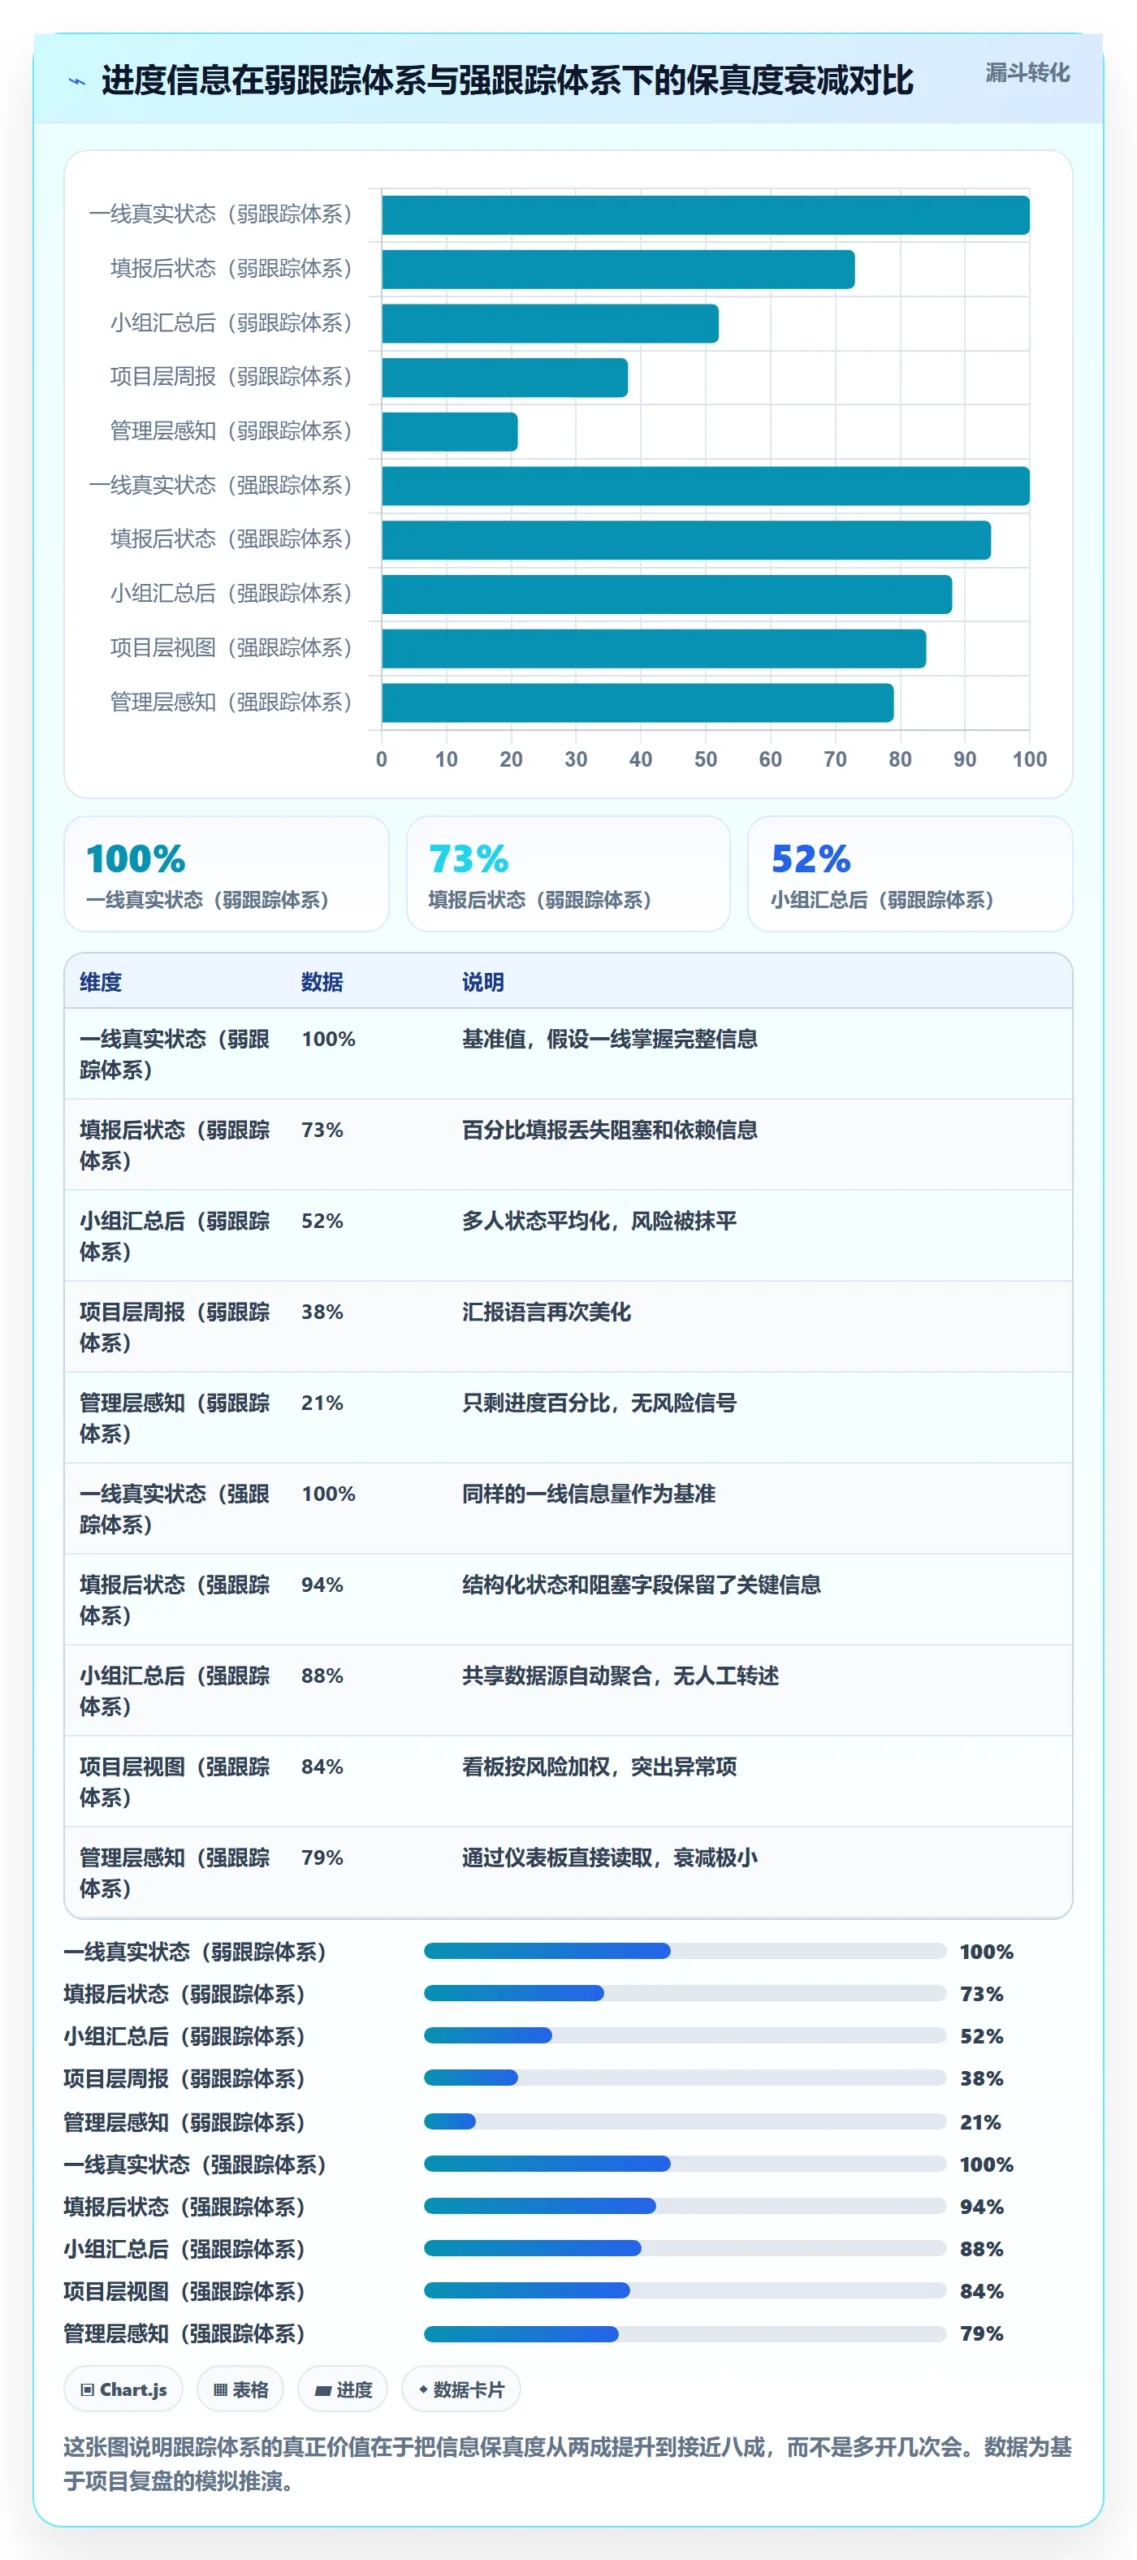The image size is (1137, 2560).
Task: Open the 52% 小组汇总后 data card
Action: (910, 874)
